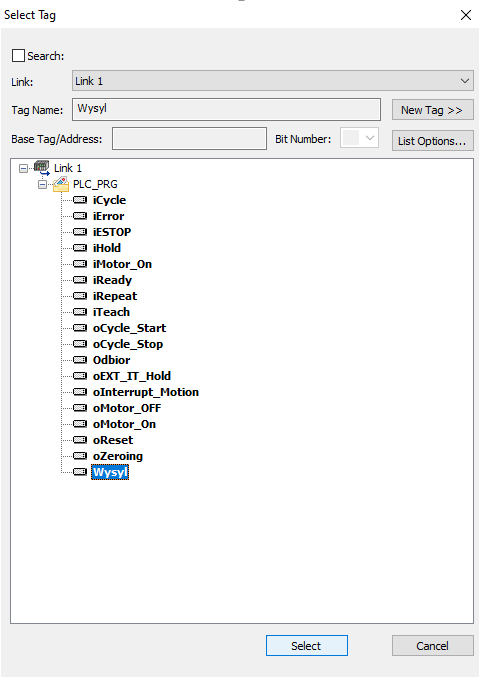Click the tag icon next to iCycle

(x=80, y=200)
